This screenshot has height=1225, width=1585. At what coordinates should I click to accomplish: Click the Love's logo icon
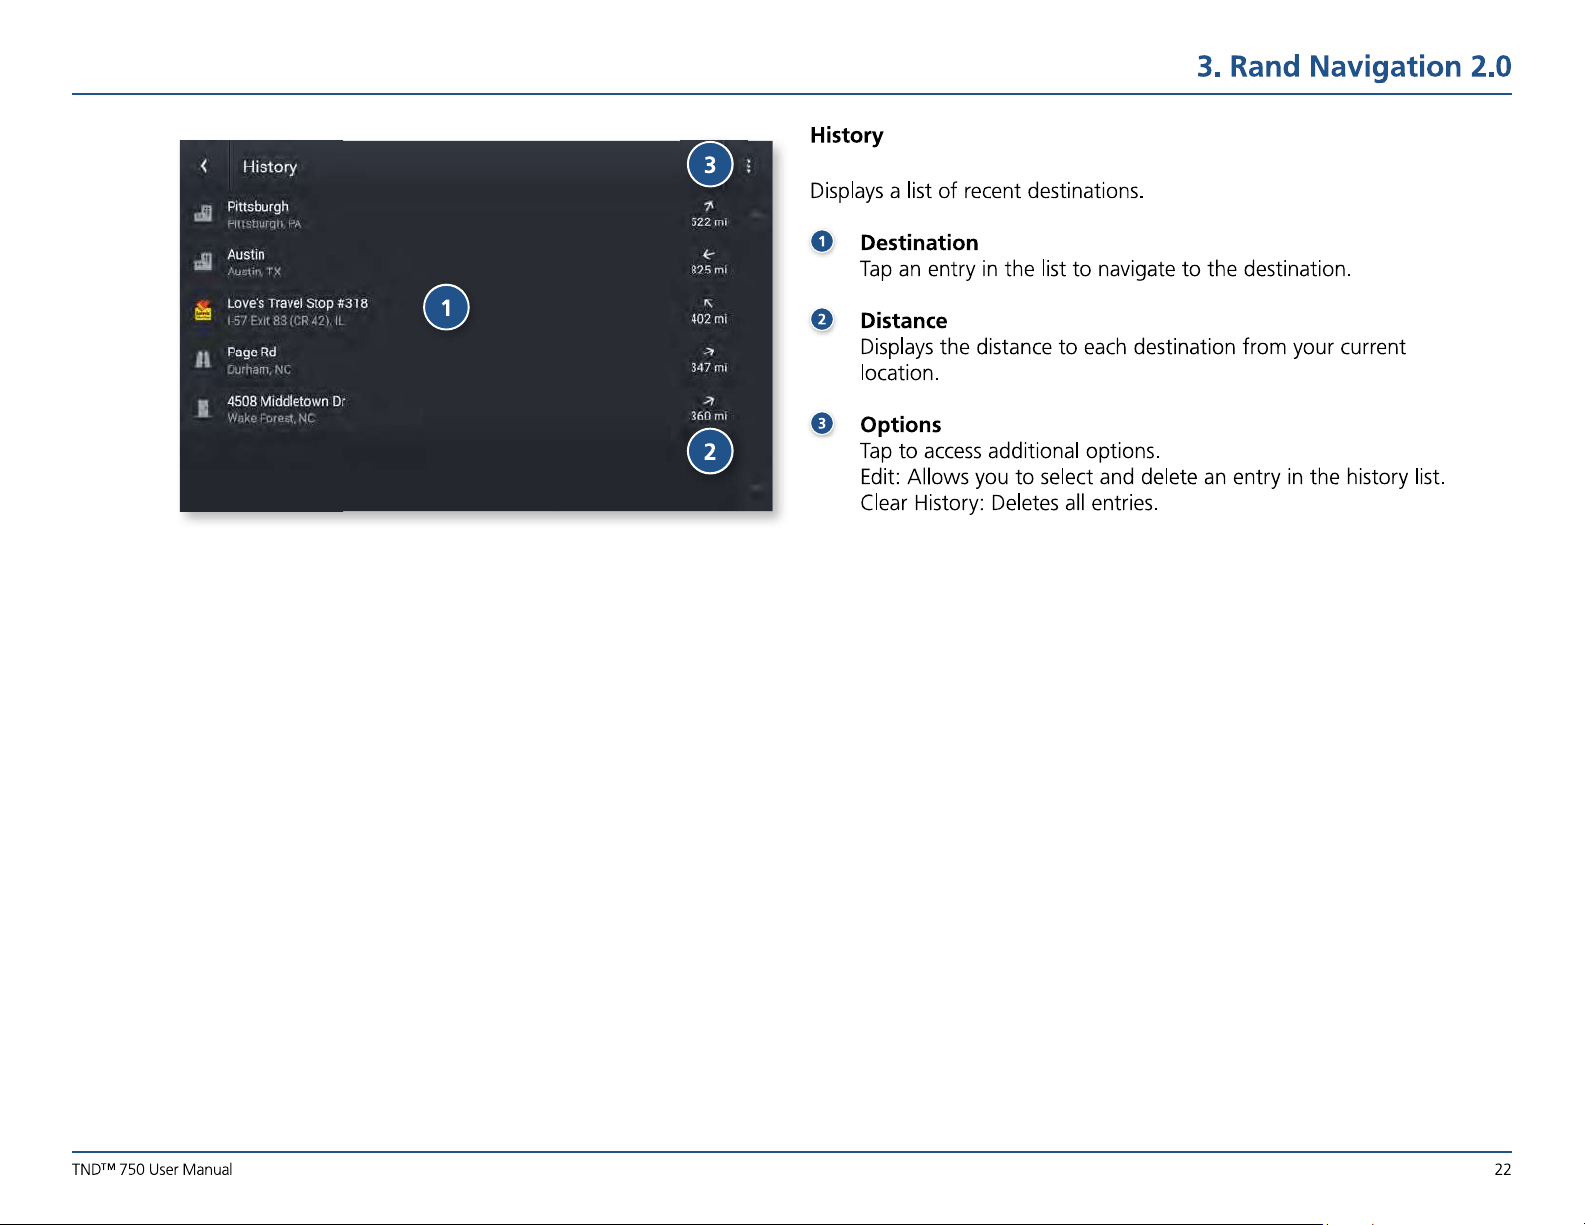203,310
